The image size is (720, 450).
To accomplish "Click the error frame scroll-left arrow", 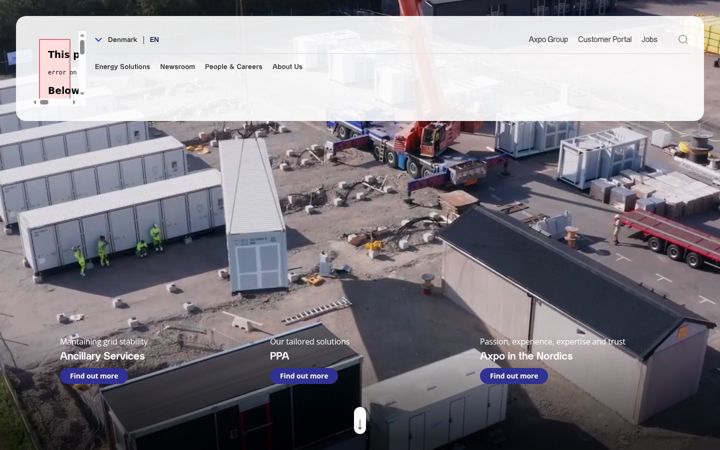I will click(35, 102).
